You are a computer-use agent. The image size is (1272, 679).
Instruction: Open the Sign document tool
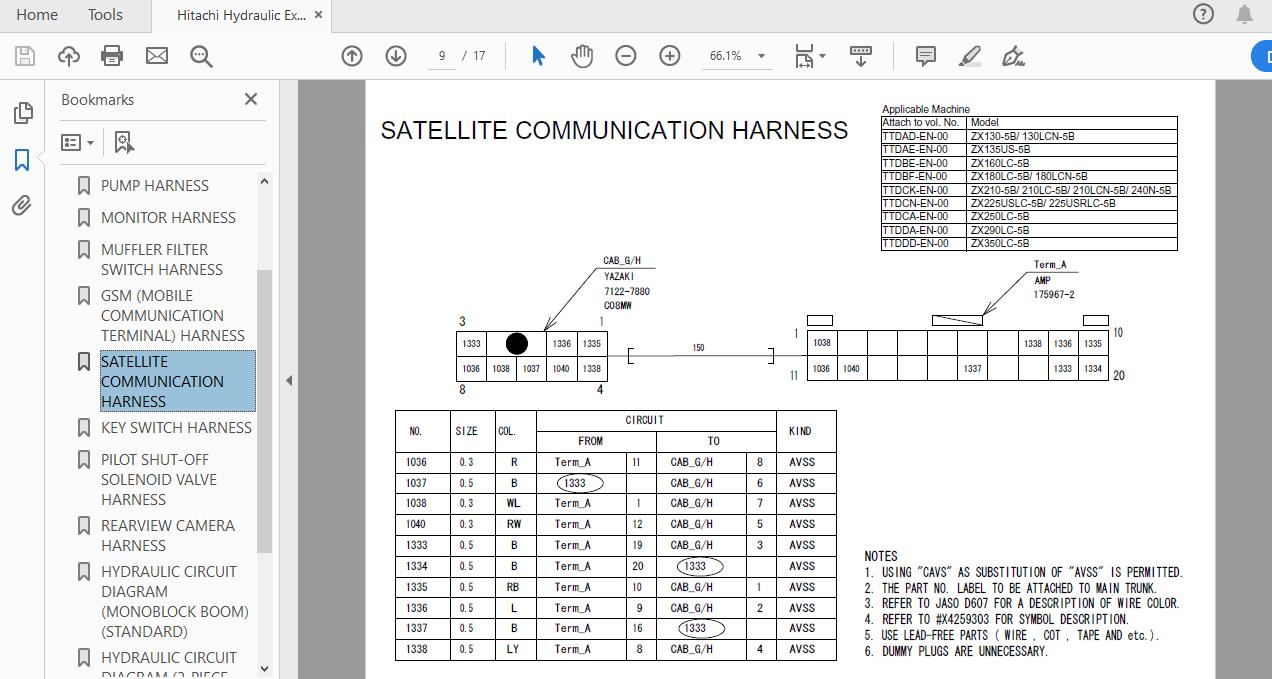pos(1013,56)
